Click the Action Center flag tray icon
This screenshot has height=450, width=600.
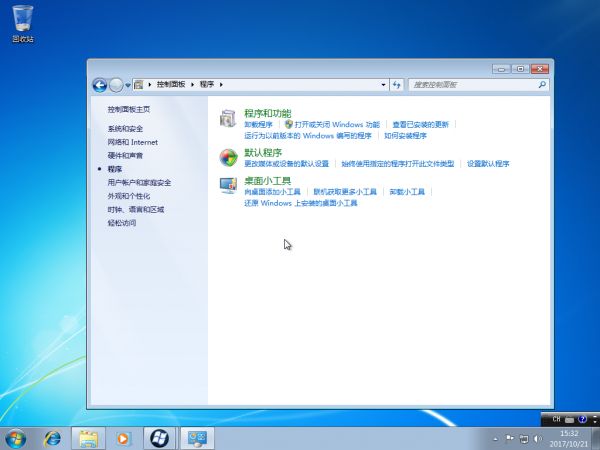coord(510,439)
